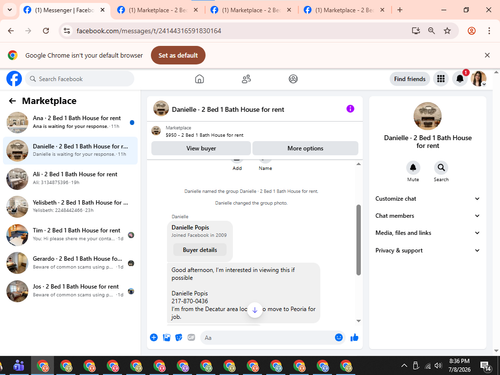Screen dimensions: 500x375
Task: Open emoji picker in message box
Action: tap(339, 338)
